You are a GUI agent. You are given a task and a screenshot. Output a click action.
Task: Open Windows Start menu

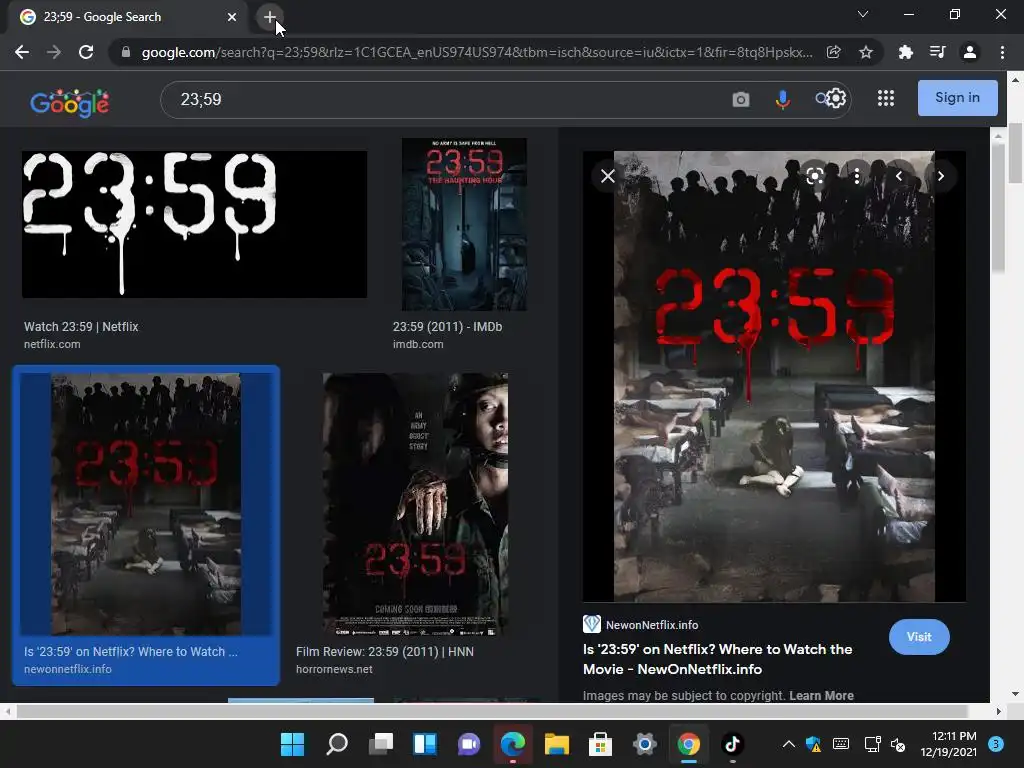tap(292, 744)
